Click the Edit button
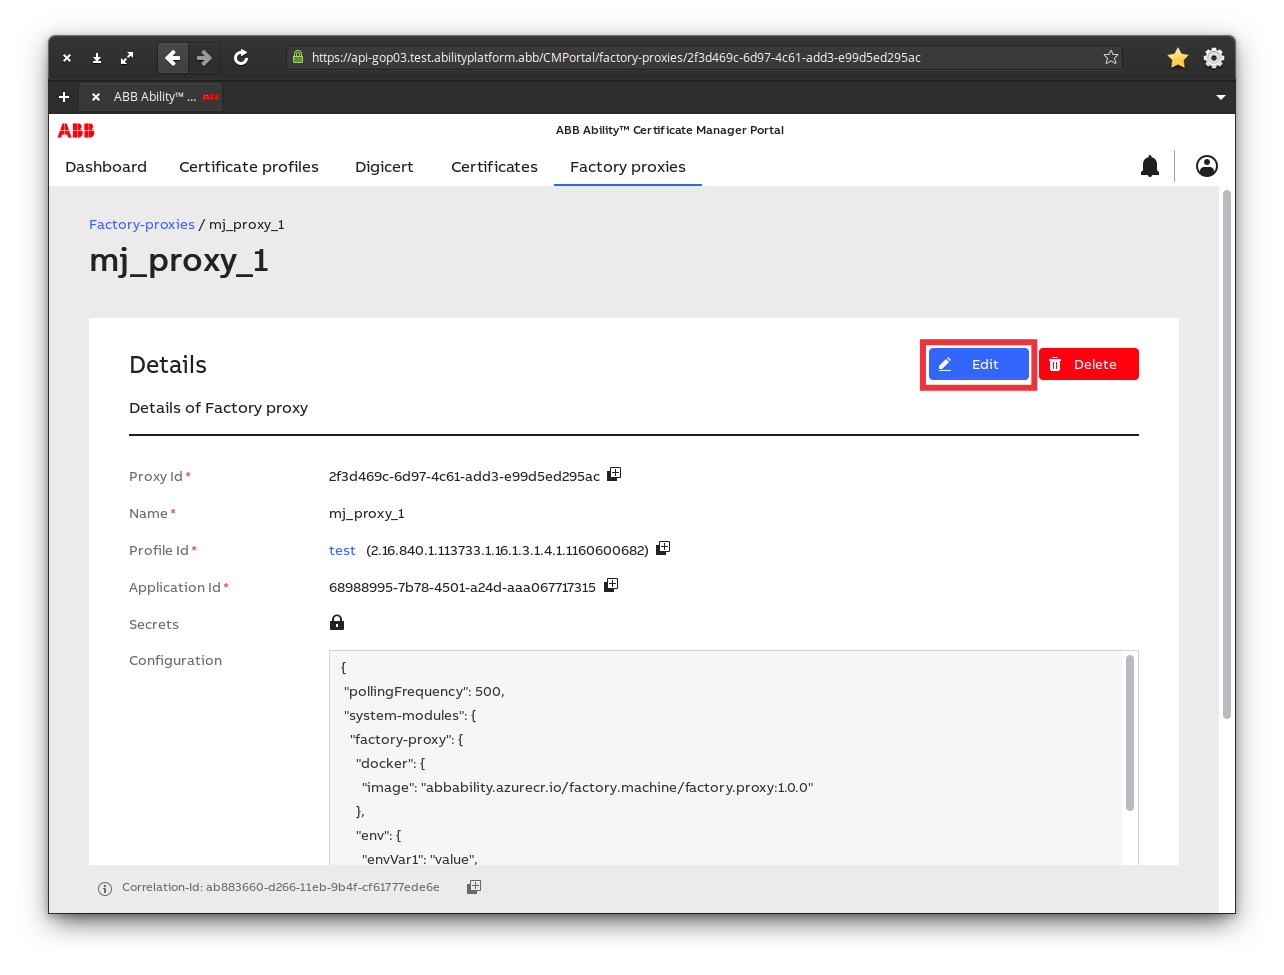Image resolution: width=1284 pixels, height=975 pixels. point(979,364)
